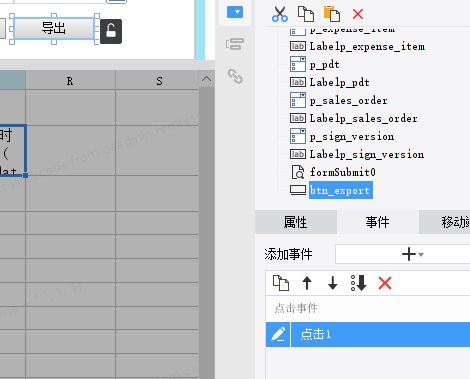Select the 点击1 event row
The image size is (470, 379).
point(368,334)
